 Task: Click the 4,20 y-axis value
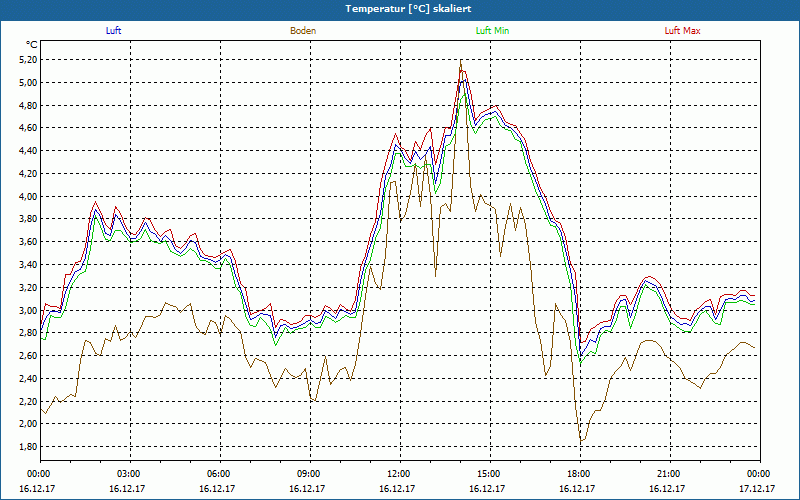[29, 174]
